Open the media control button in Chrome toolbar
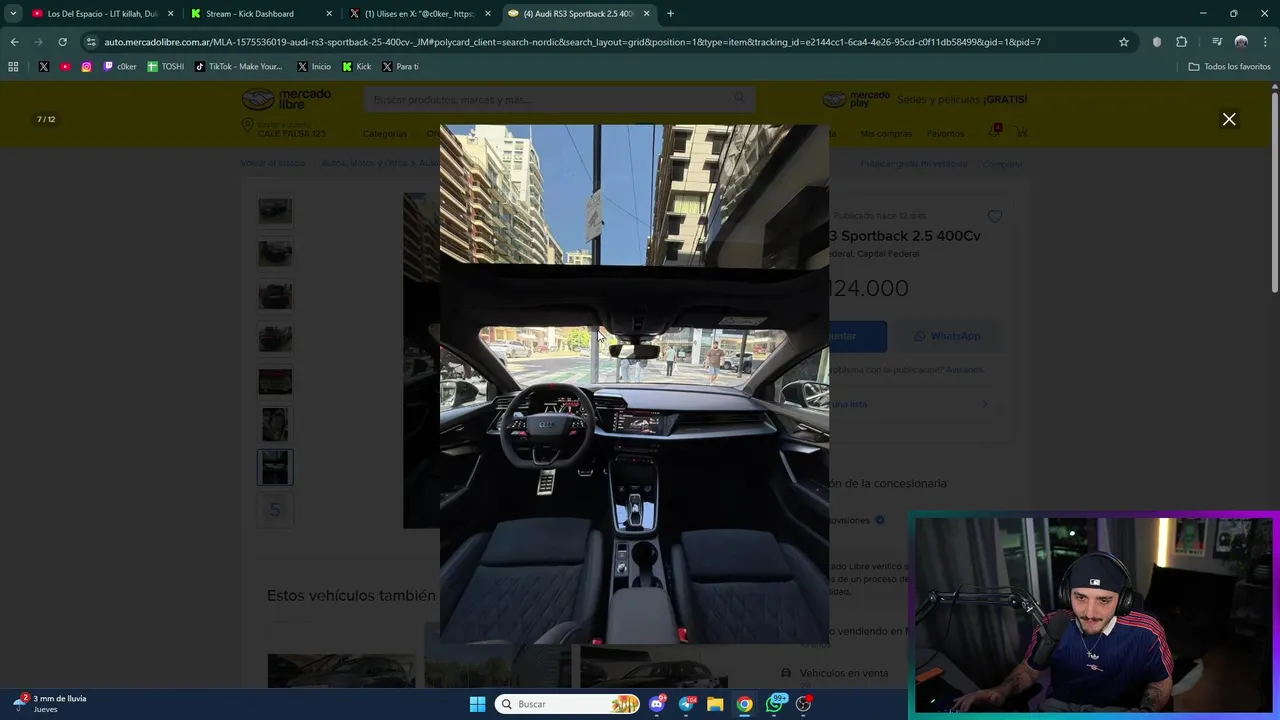Screen dimensions: 1280x720 [1216, 42]
